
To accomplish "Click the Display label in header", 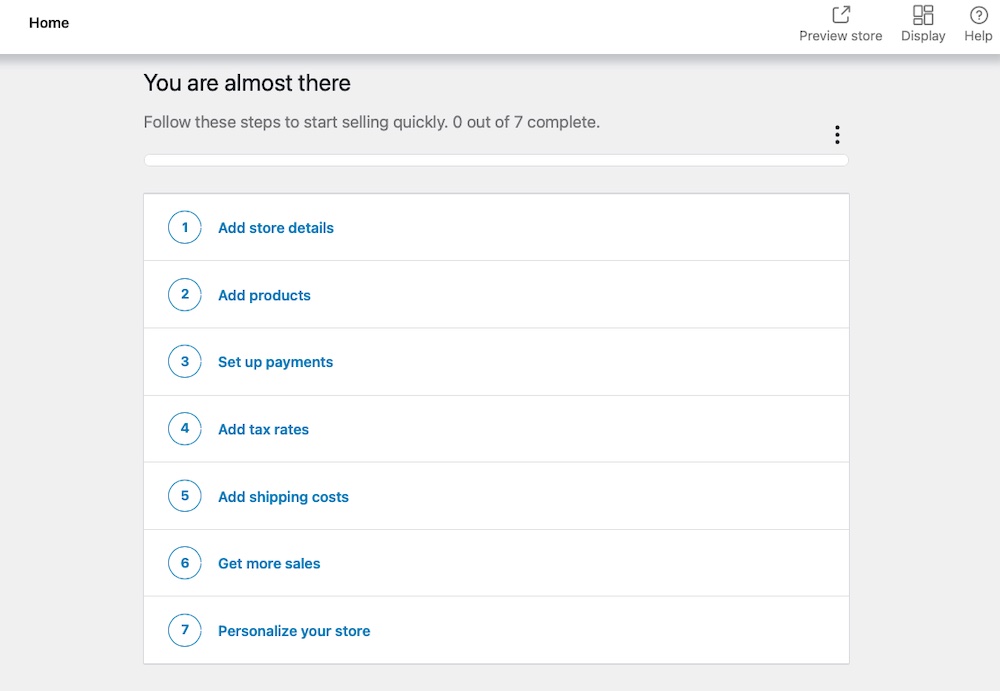I will (923, 36).
